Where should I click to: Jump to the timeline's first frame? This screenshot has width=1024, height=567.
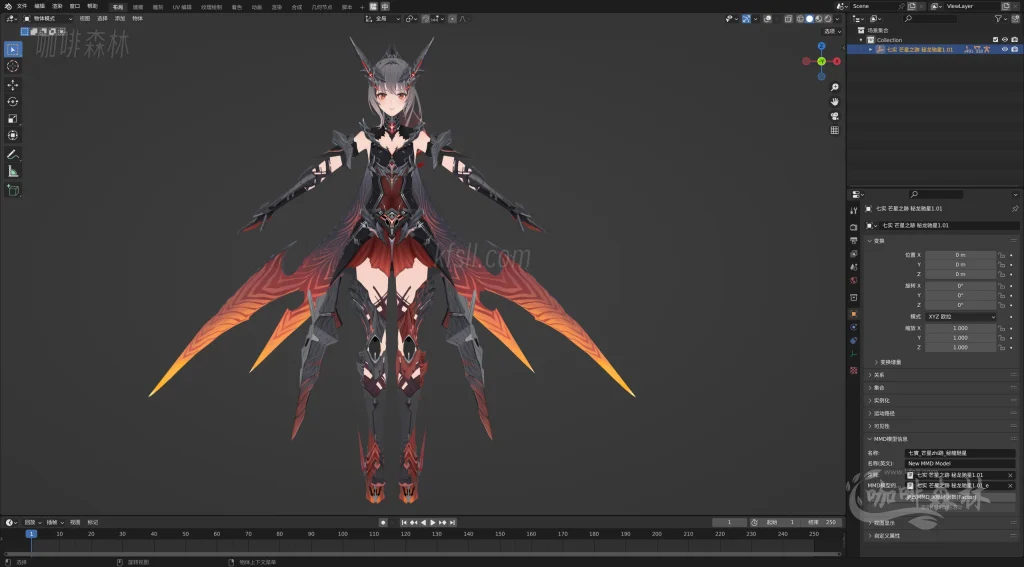coord(404,523)
